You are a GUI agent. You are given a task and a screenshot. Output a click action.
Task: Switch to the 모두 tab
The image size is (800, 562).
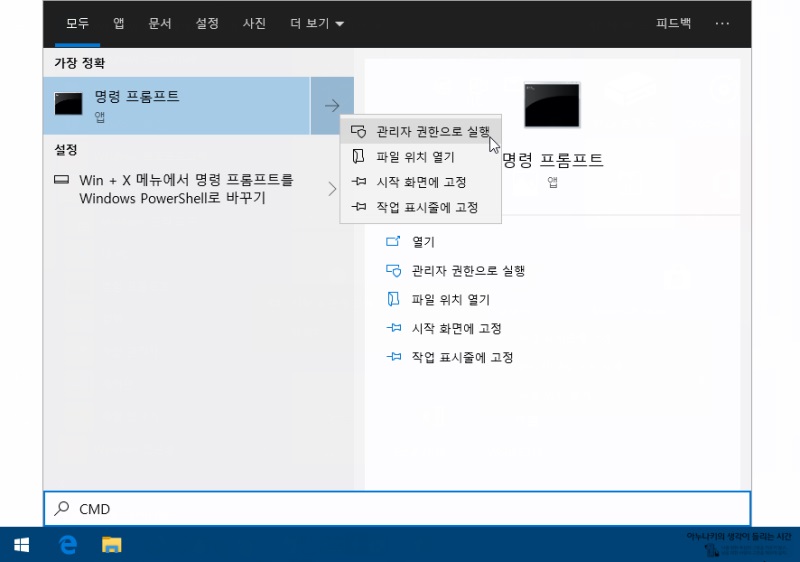(x=78, y=23)
